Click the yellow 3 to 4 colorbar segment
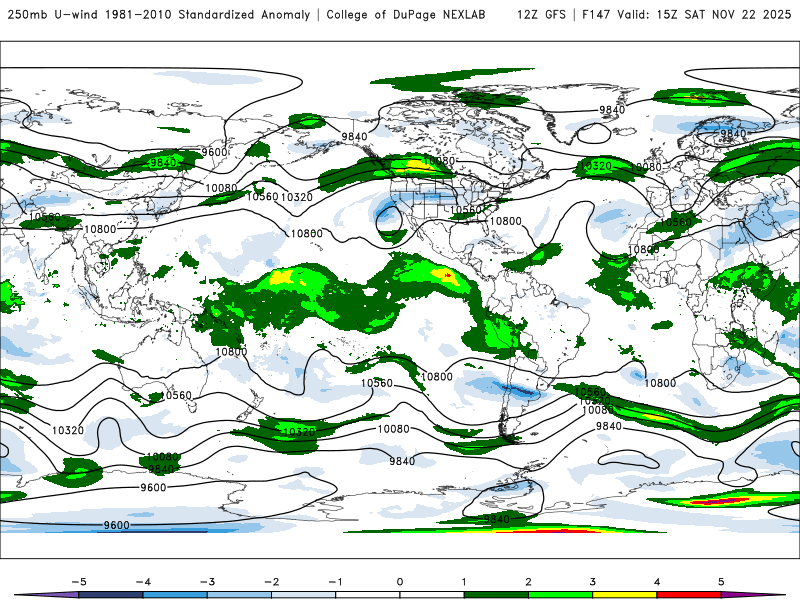 click(x=624, y=595)
